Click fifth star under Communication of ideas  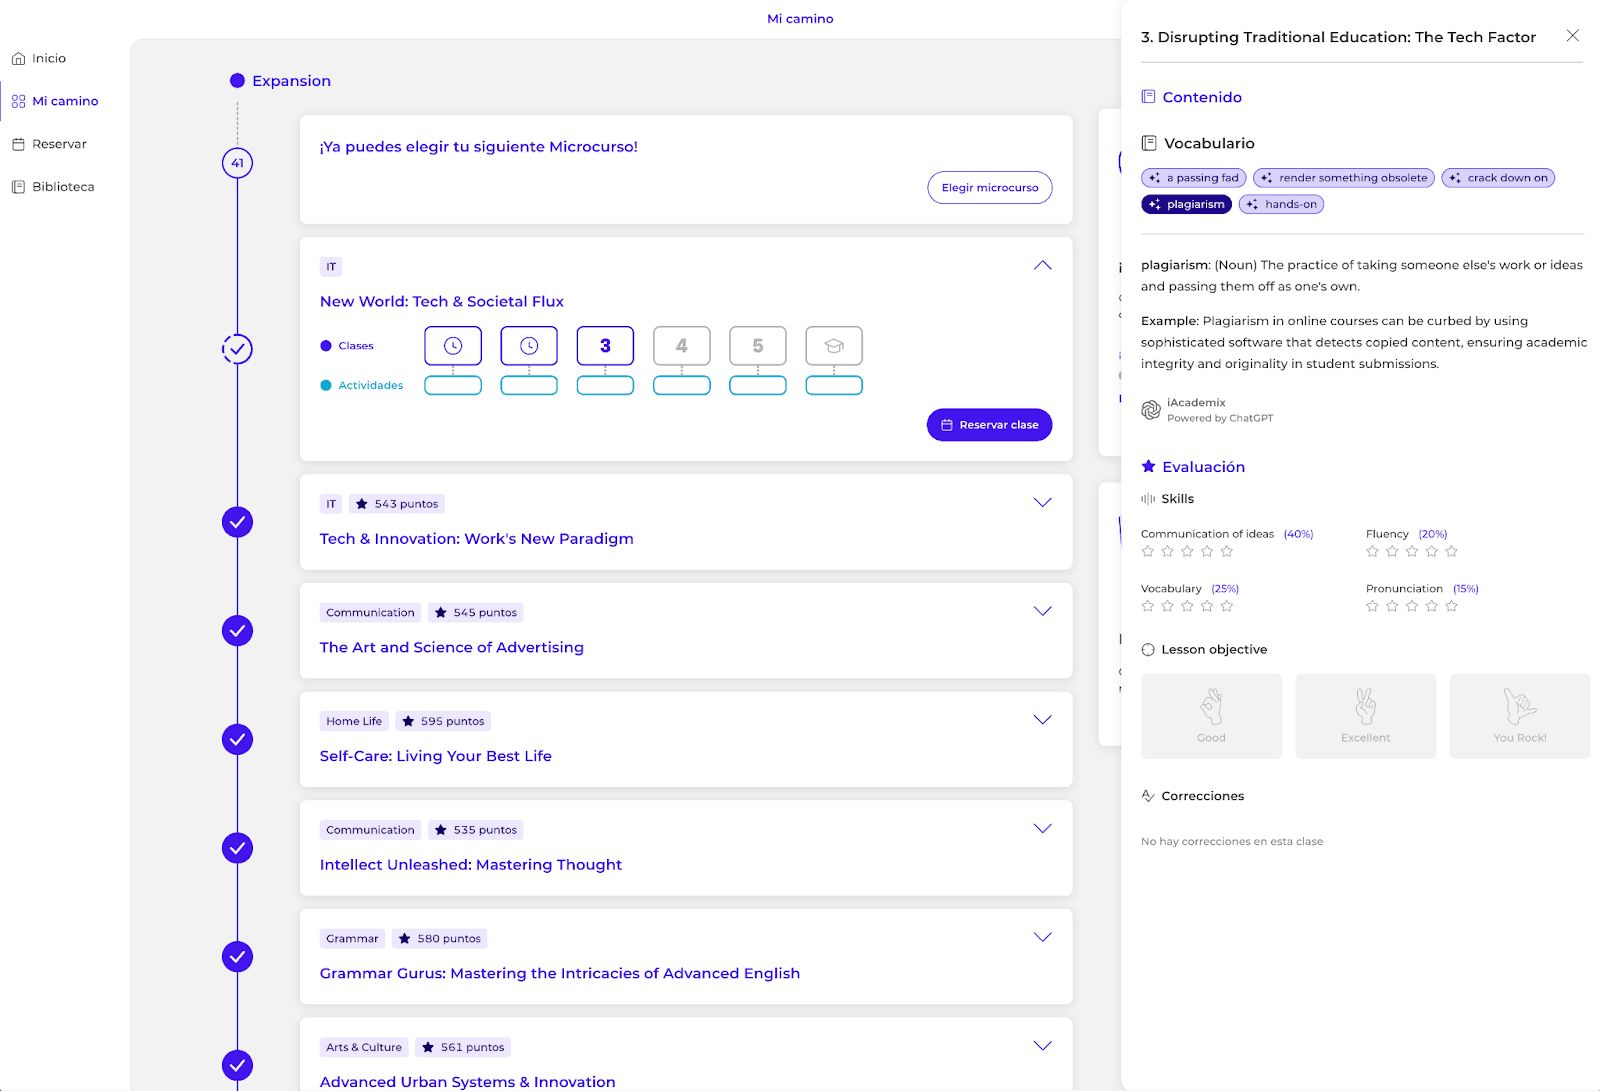1227,552
